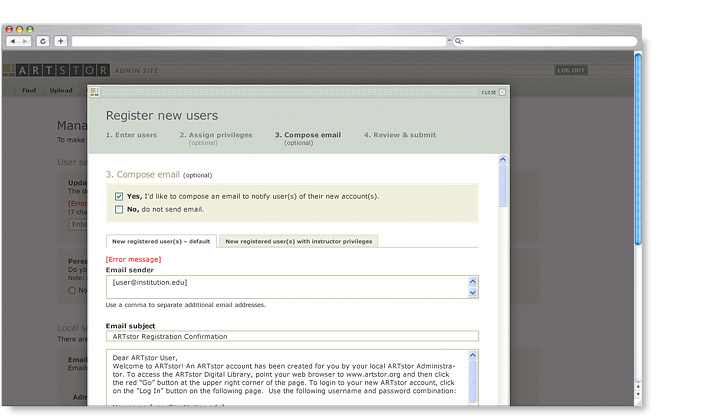Screen dimensions: 715x420
Task: Click the Email sender scroll up arrow
Action: click(473, 281)
